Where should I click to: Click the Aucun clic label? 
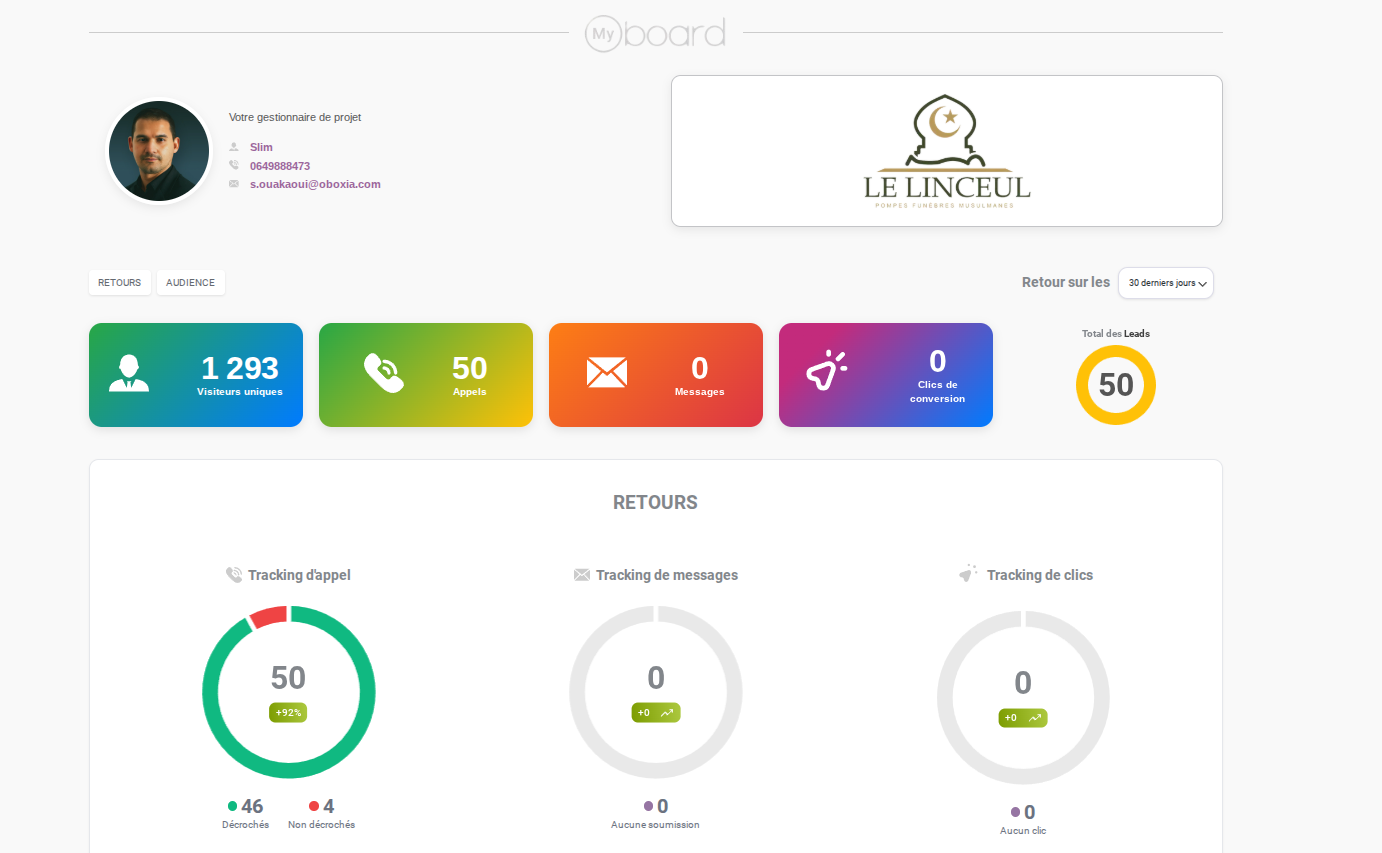1023,831
